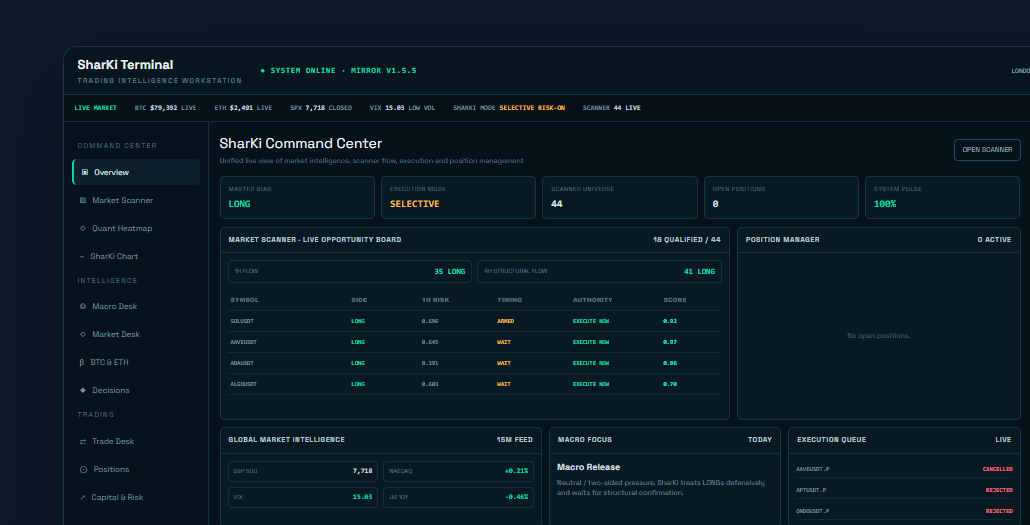Click the S&P 500 7,718 tile
Image resolution: width=1030 pixels, height=525 pixels.
click(x=303, y=471)
